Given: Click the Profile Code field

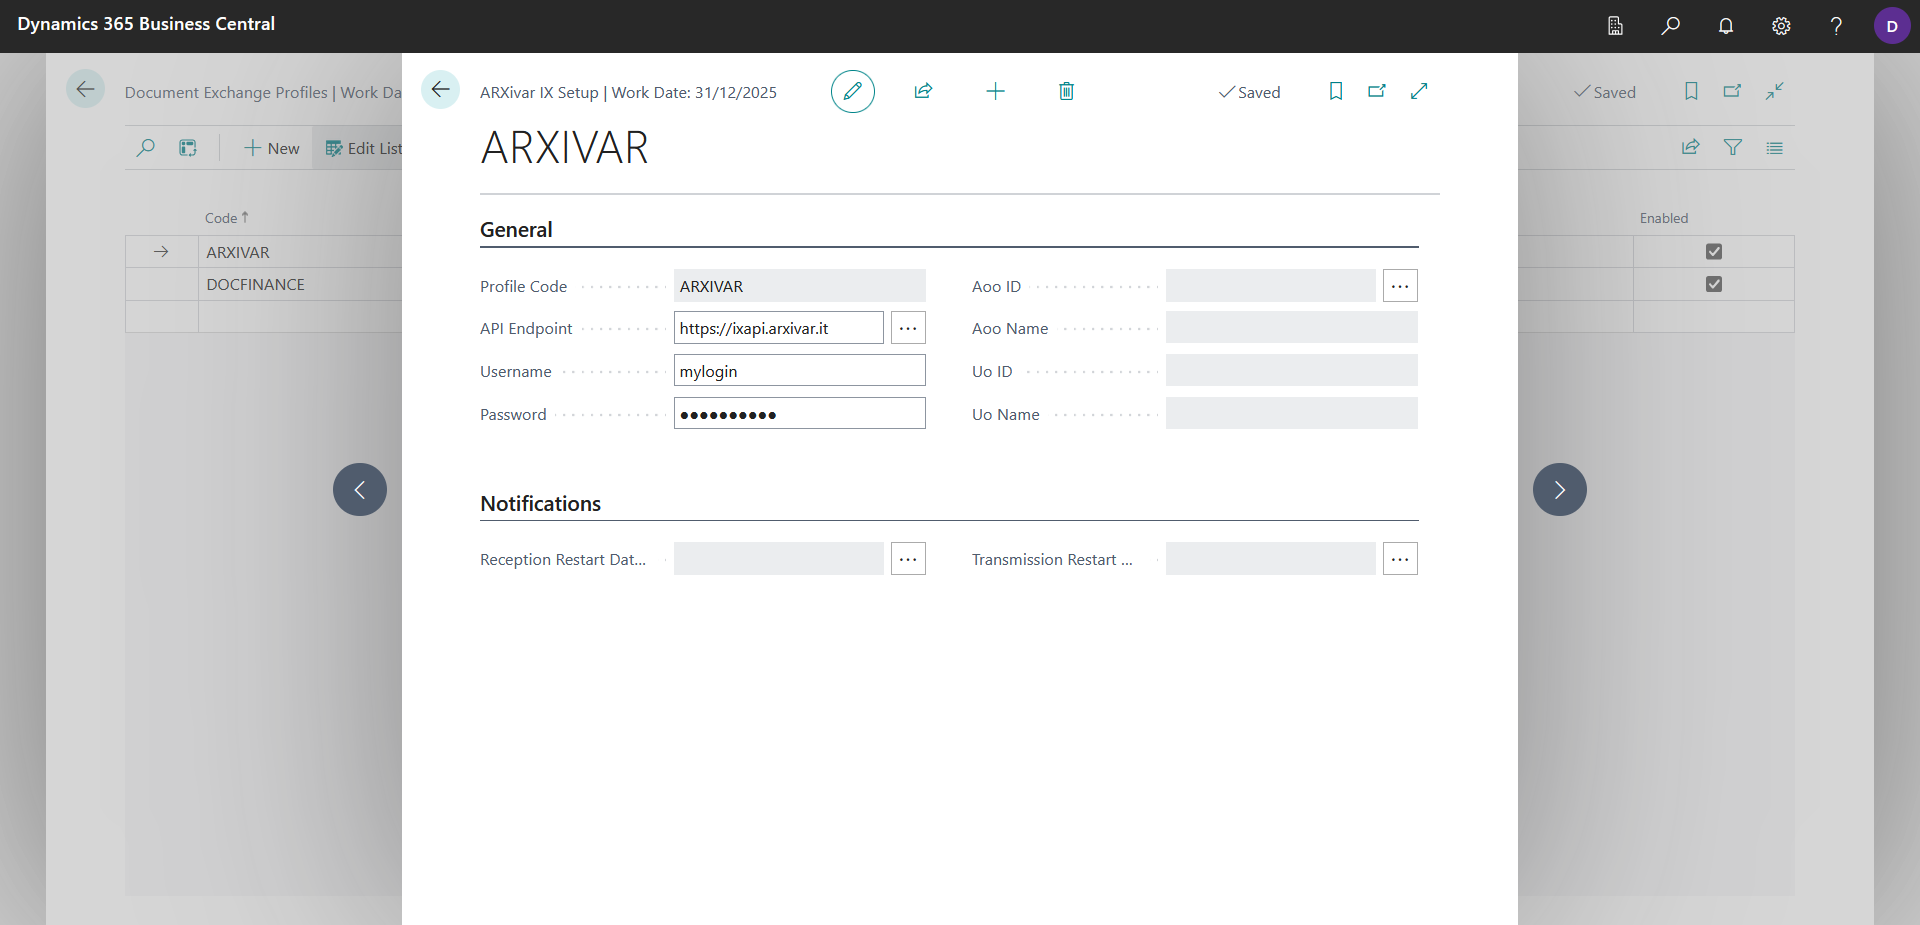Looking at the screenshot, I should click(800, 286).
